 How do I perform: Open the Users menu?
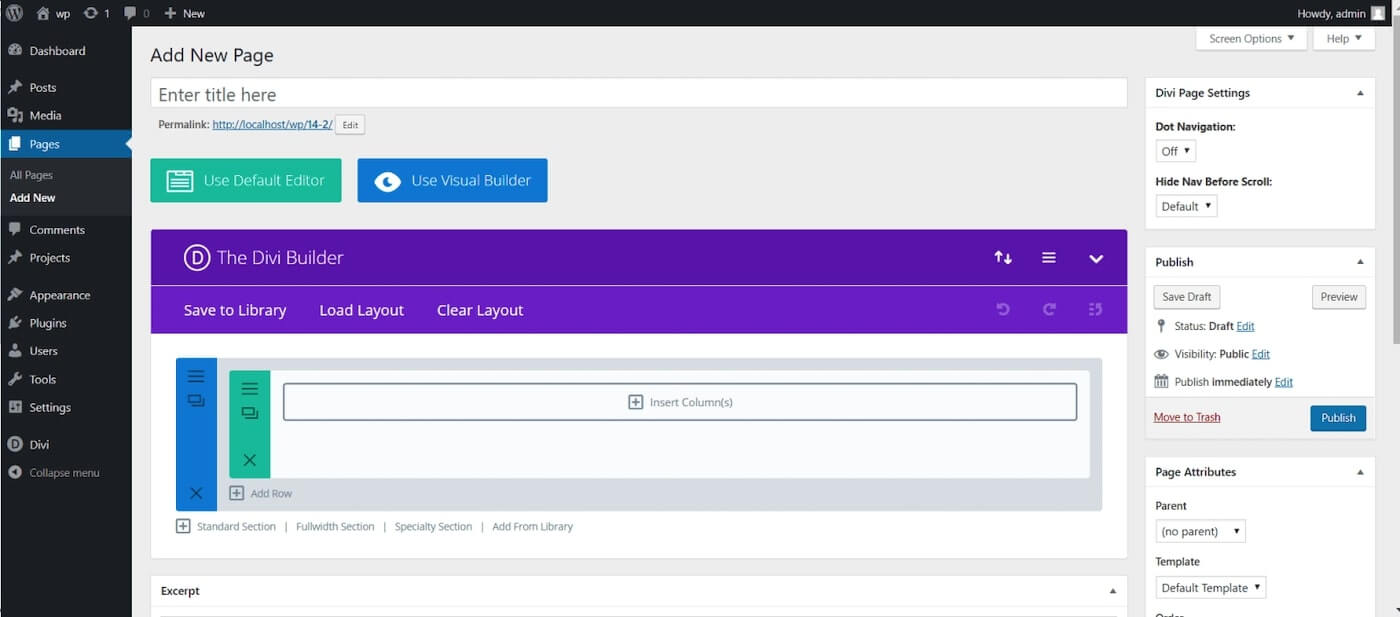pos(43,351)
